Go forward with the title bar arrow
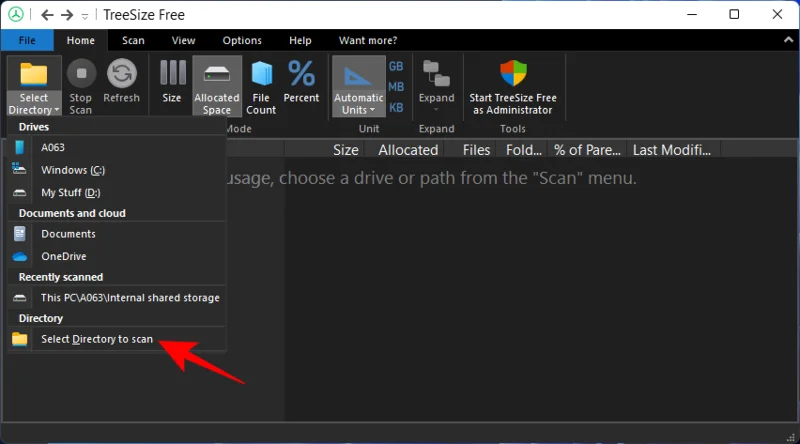The height and width of the screenshot is (444, 800). 67,15
